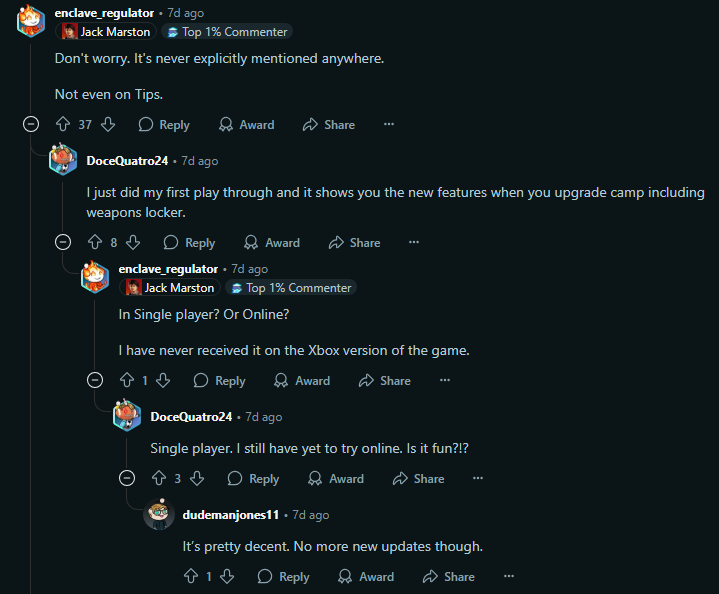Open more options on dudemanjones11's comment

(x=509, y=577)
